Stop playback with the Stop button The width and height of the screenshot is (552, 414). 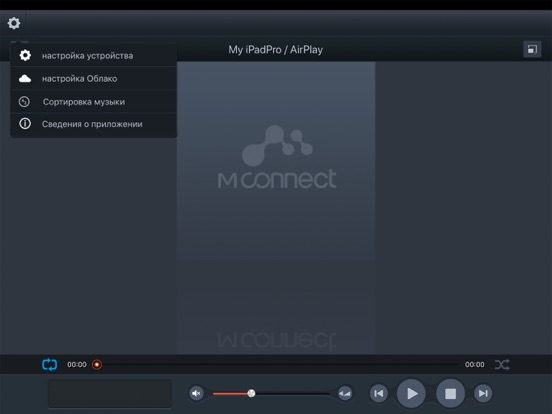450,393
